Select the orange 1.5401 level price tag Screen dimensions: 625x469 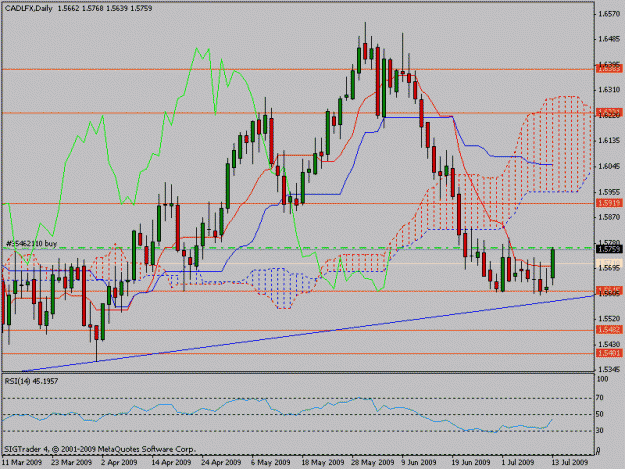click(609, 353)
